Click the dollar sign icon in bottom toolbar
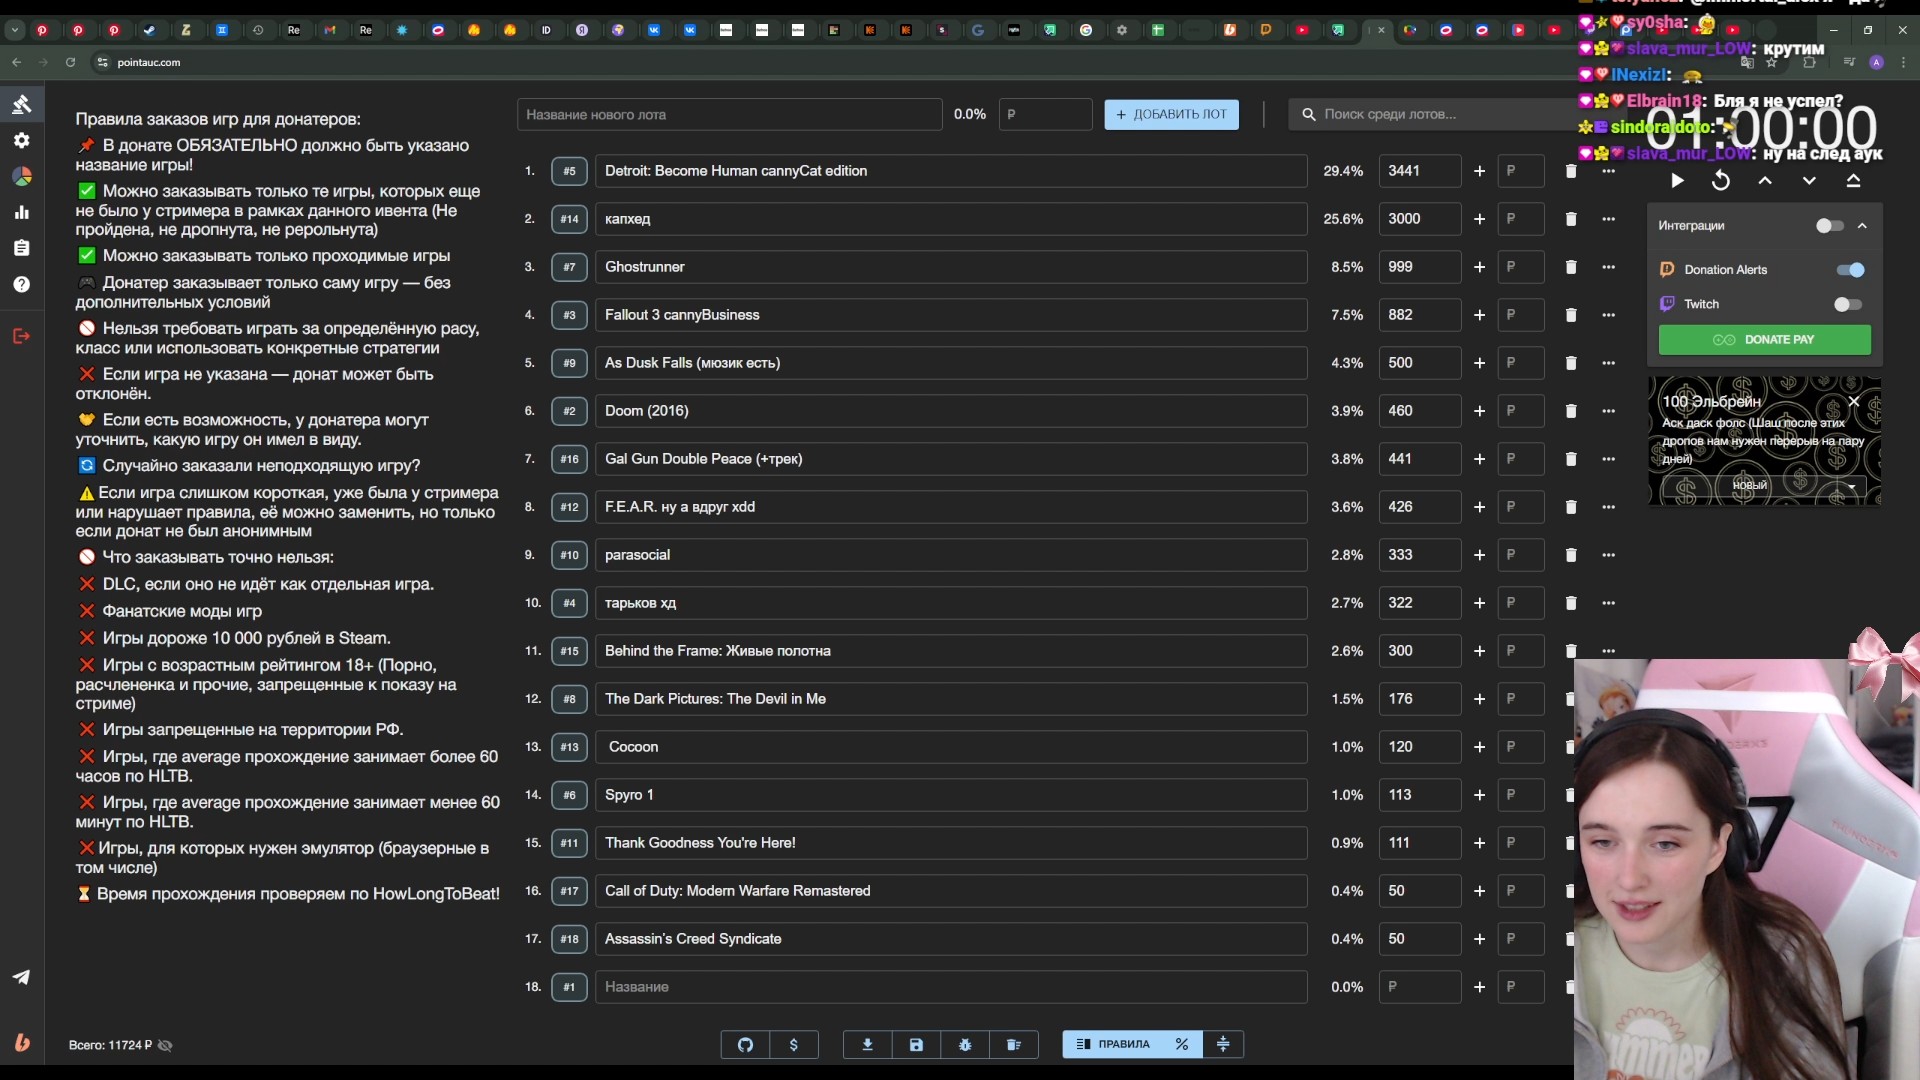1920x1080 pixels. click(794, 1044)
